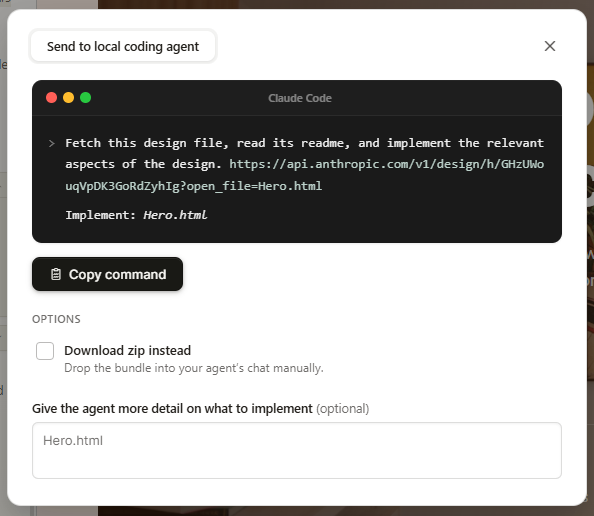Click the Copy command button

pos(108,274)
